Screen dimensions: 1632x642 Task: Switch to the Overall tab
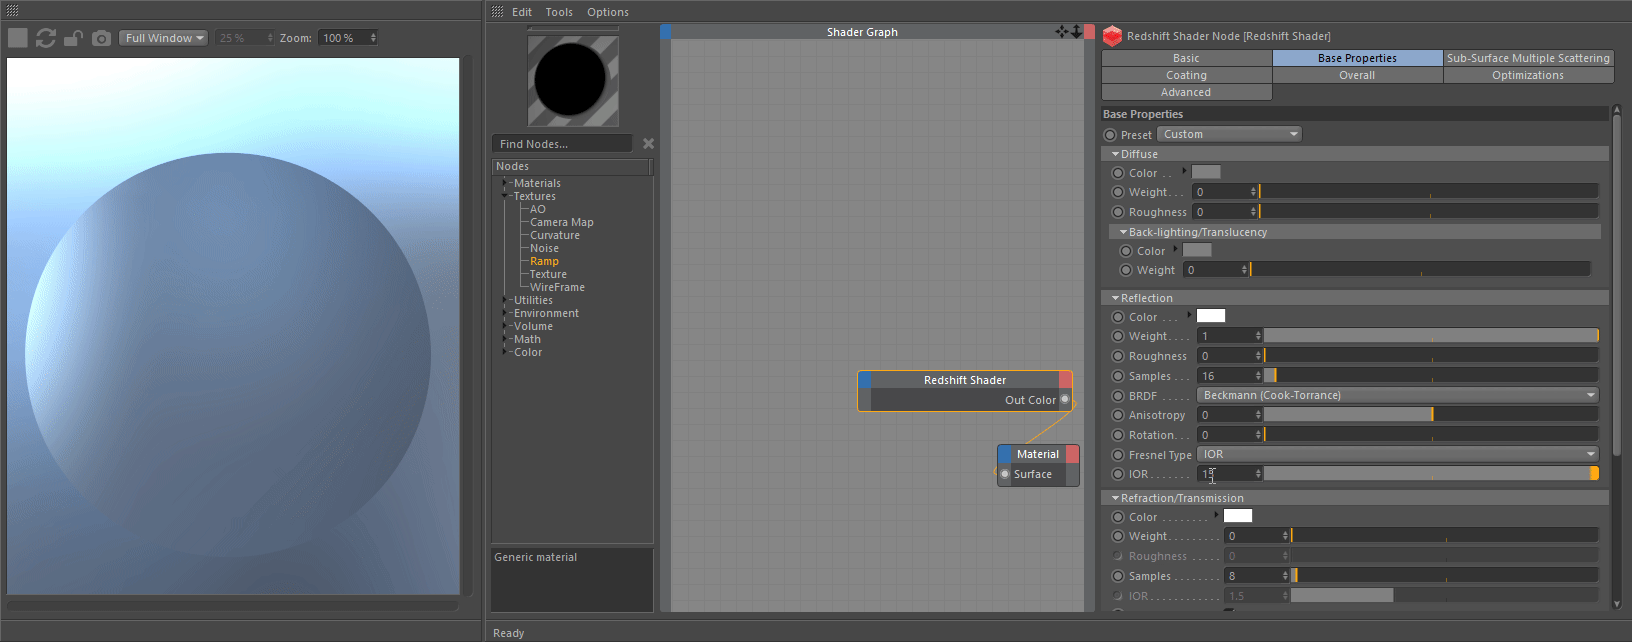[1357, 75]
